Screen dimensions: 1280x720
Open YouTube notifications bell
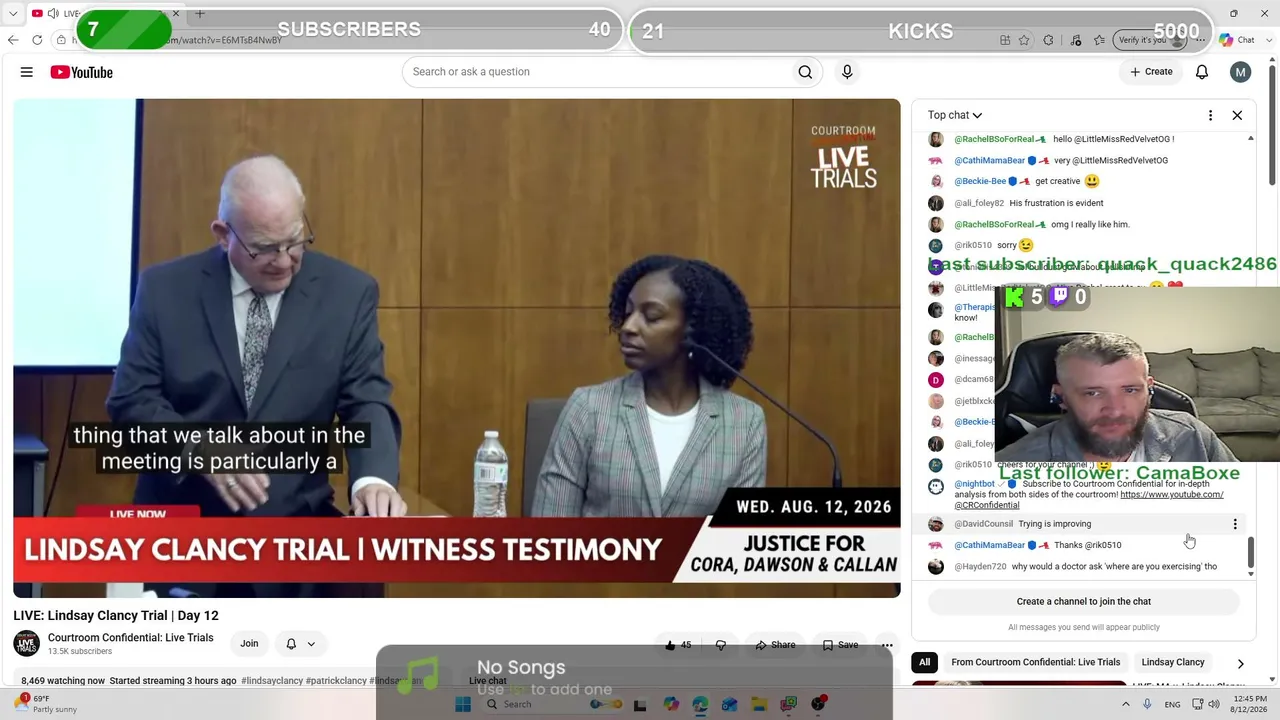pyautogui.click(x=1202, y=72)
